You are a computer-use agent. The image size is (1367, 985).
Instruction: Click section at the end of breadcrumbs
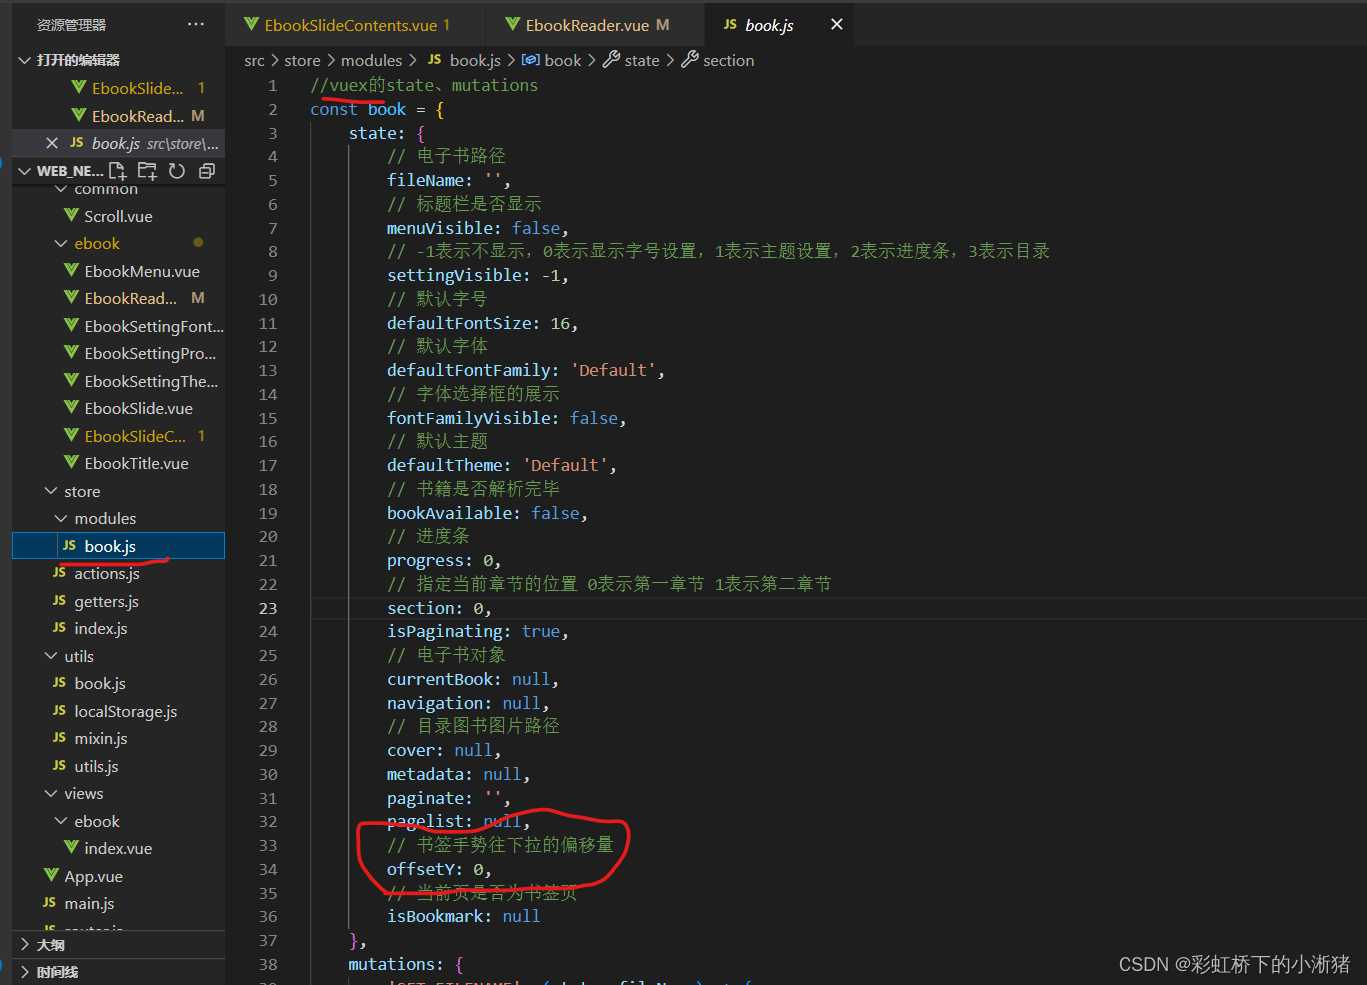point(728,60)
